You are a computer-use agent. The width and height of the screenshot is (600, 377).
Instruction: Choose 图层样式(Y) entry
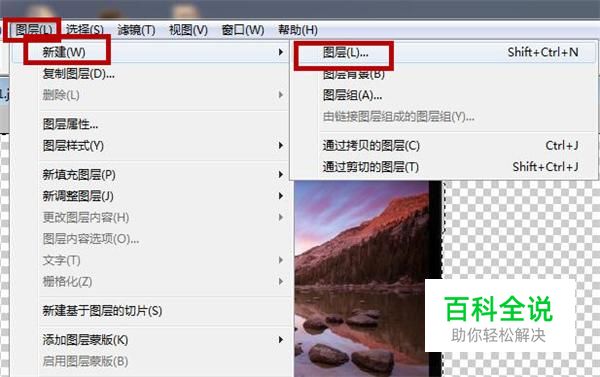tap(73, 145)
